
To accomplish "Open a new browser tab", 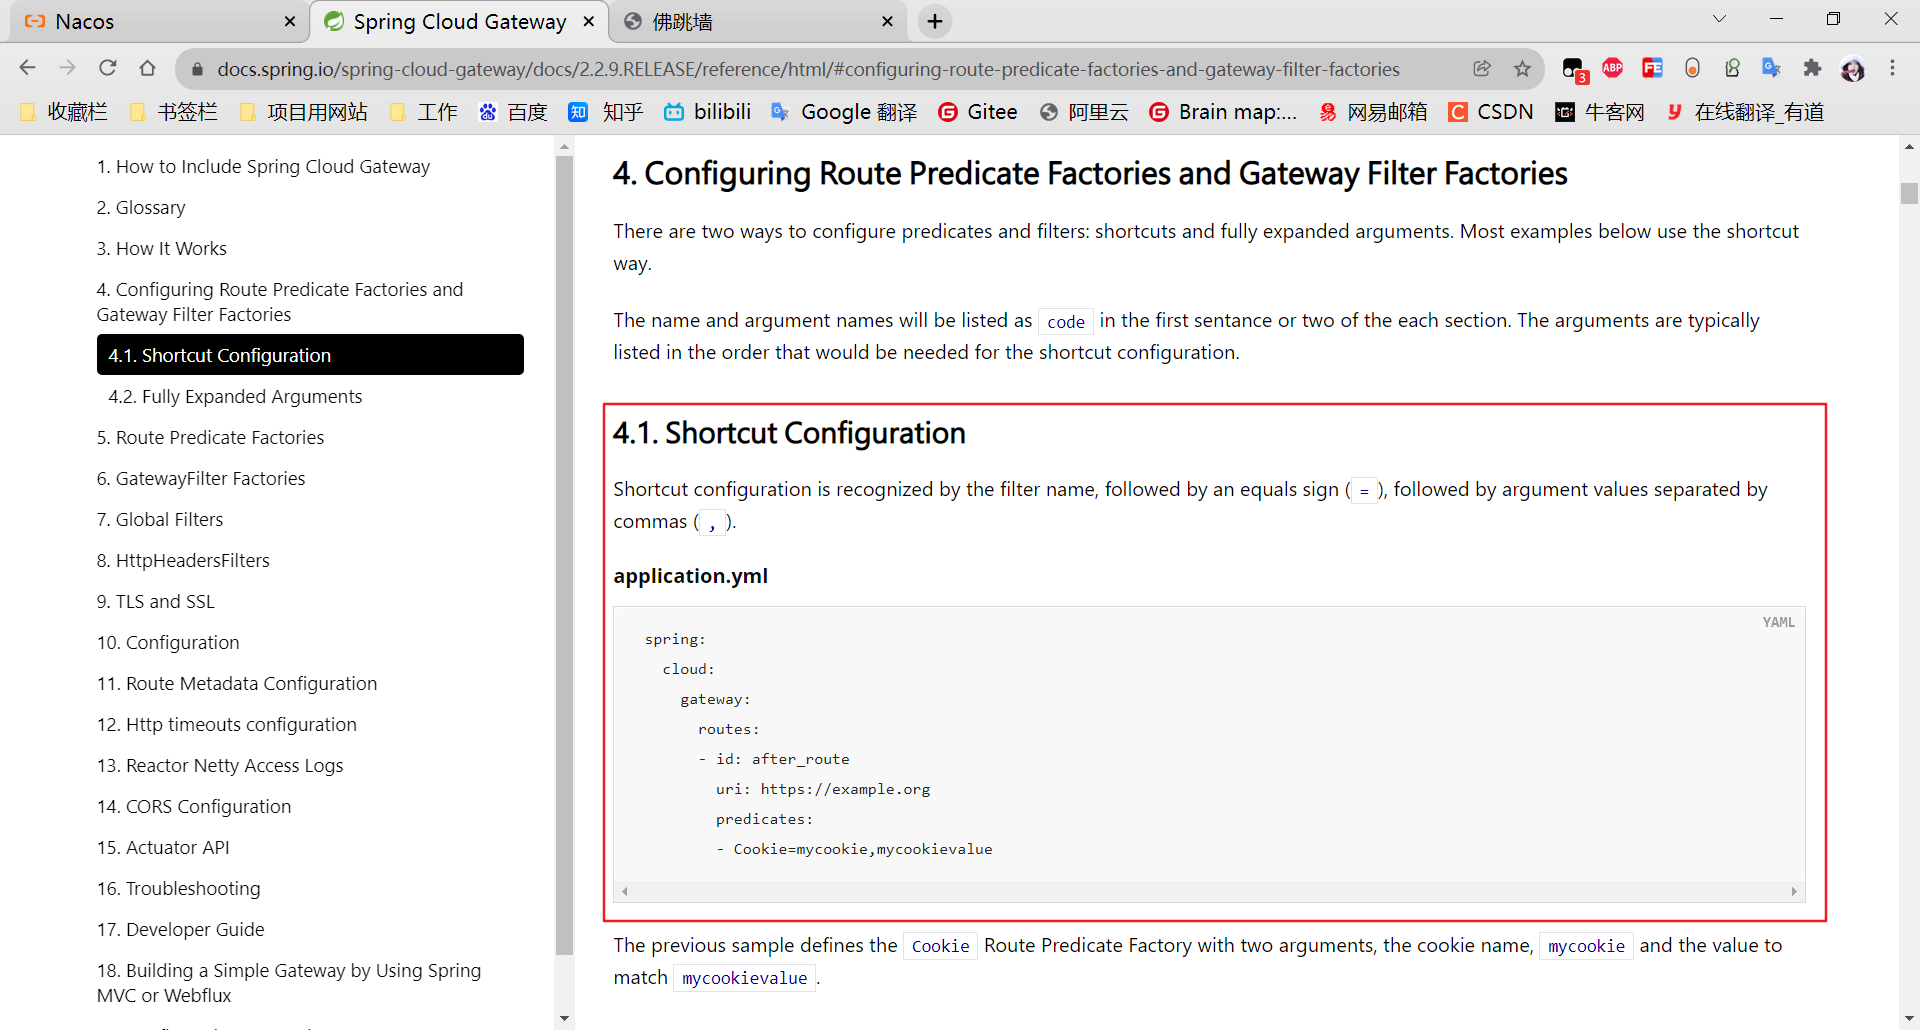I will (x=934, y=21).
